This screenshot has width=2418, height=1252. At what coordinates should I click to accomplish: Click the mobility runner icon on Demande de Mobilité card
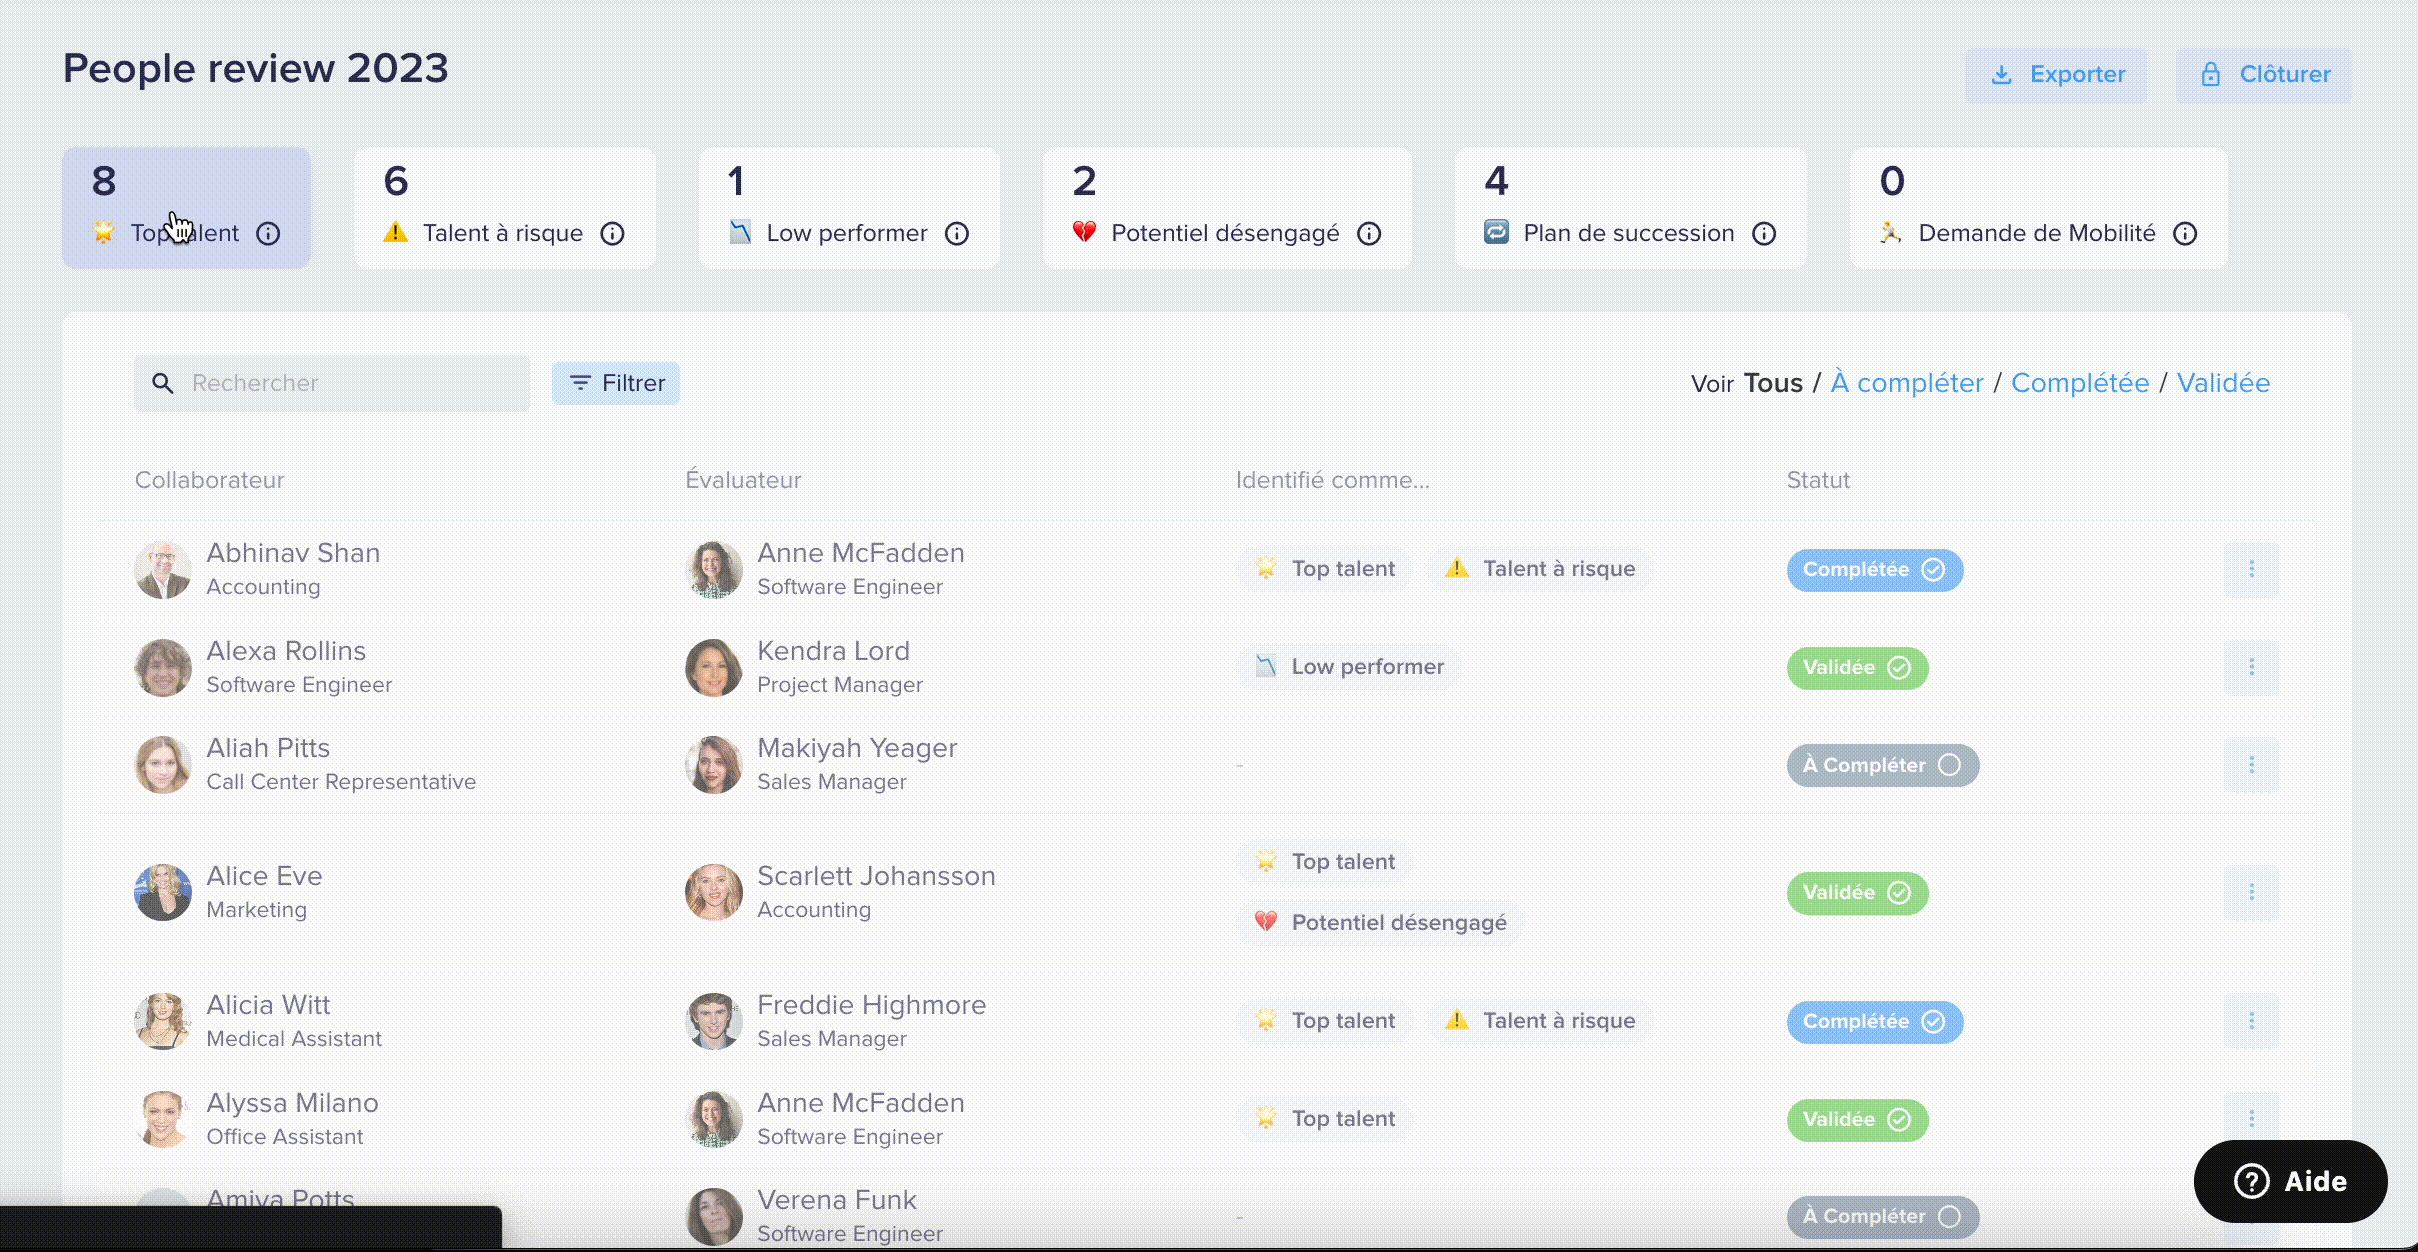click(1891, 232)
